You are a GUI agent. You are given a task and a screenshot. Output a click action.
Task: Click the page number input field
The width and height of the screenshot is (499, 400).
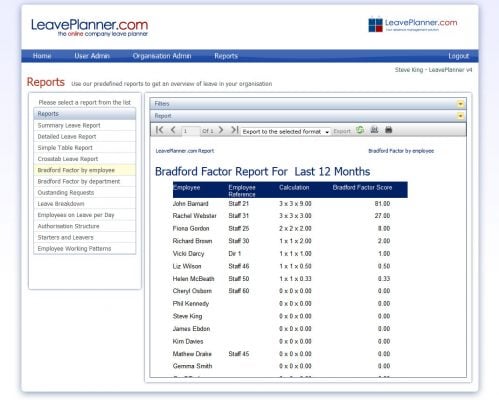pos(191,131)
